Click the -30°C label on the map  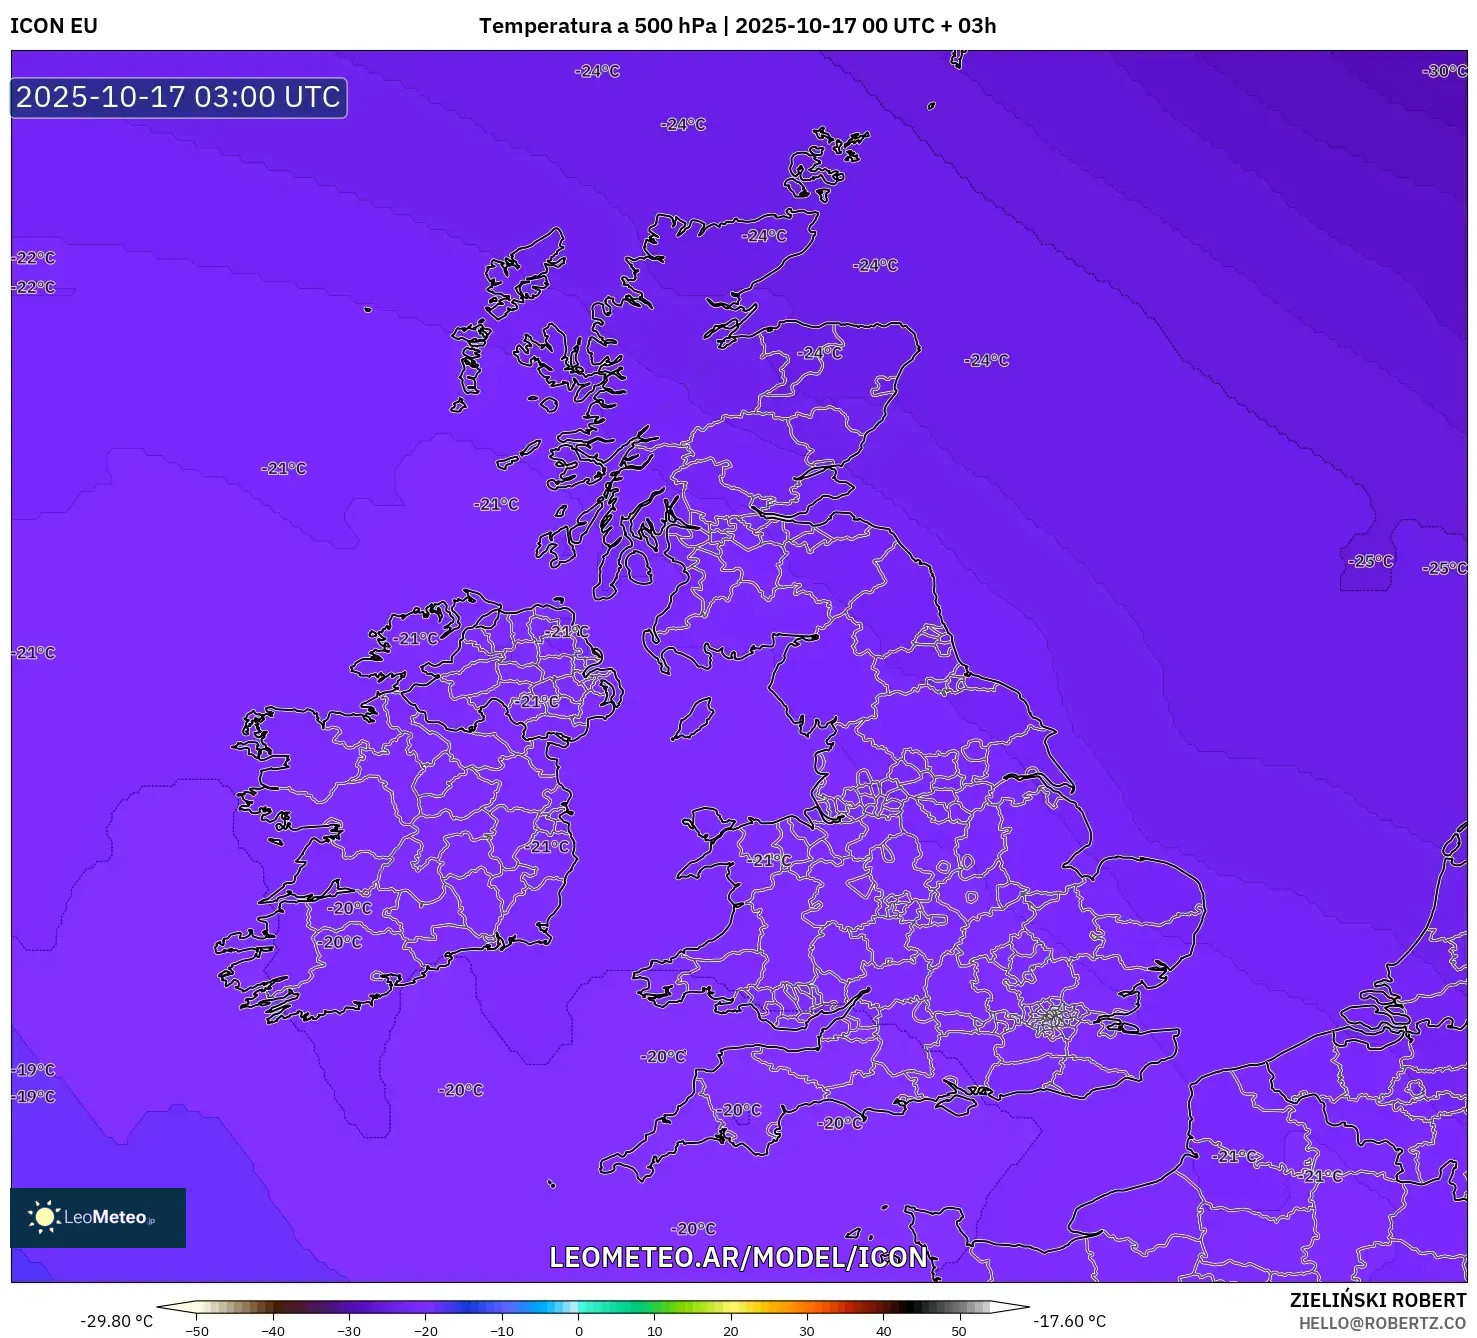click(1443, 71)
